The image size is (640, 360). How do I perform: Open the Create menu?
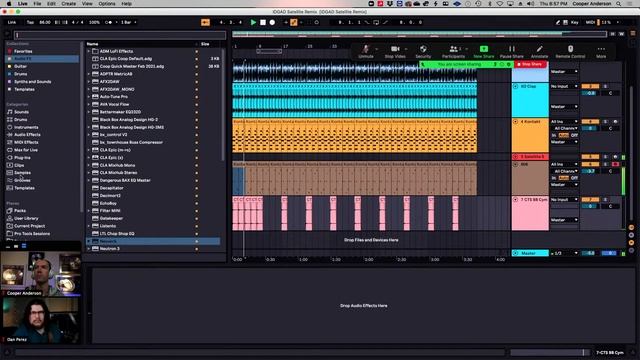69,4
